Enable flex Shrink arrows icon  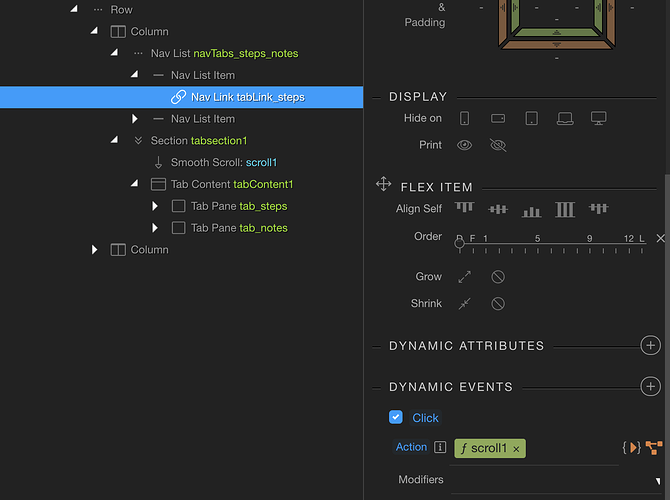464,304
